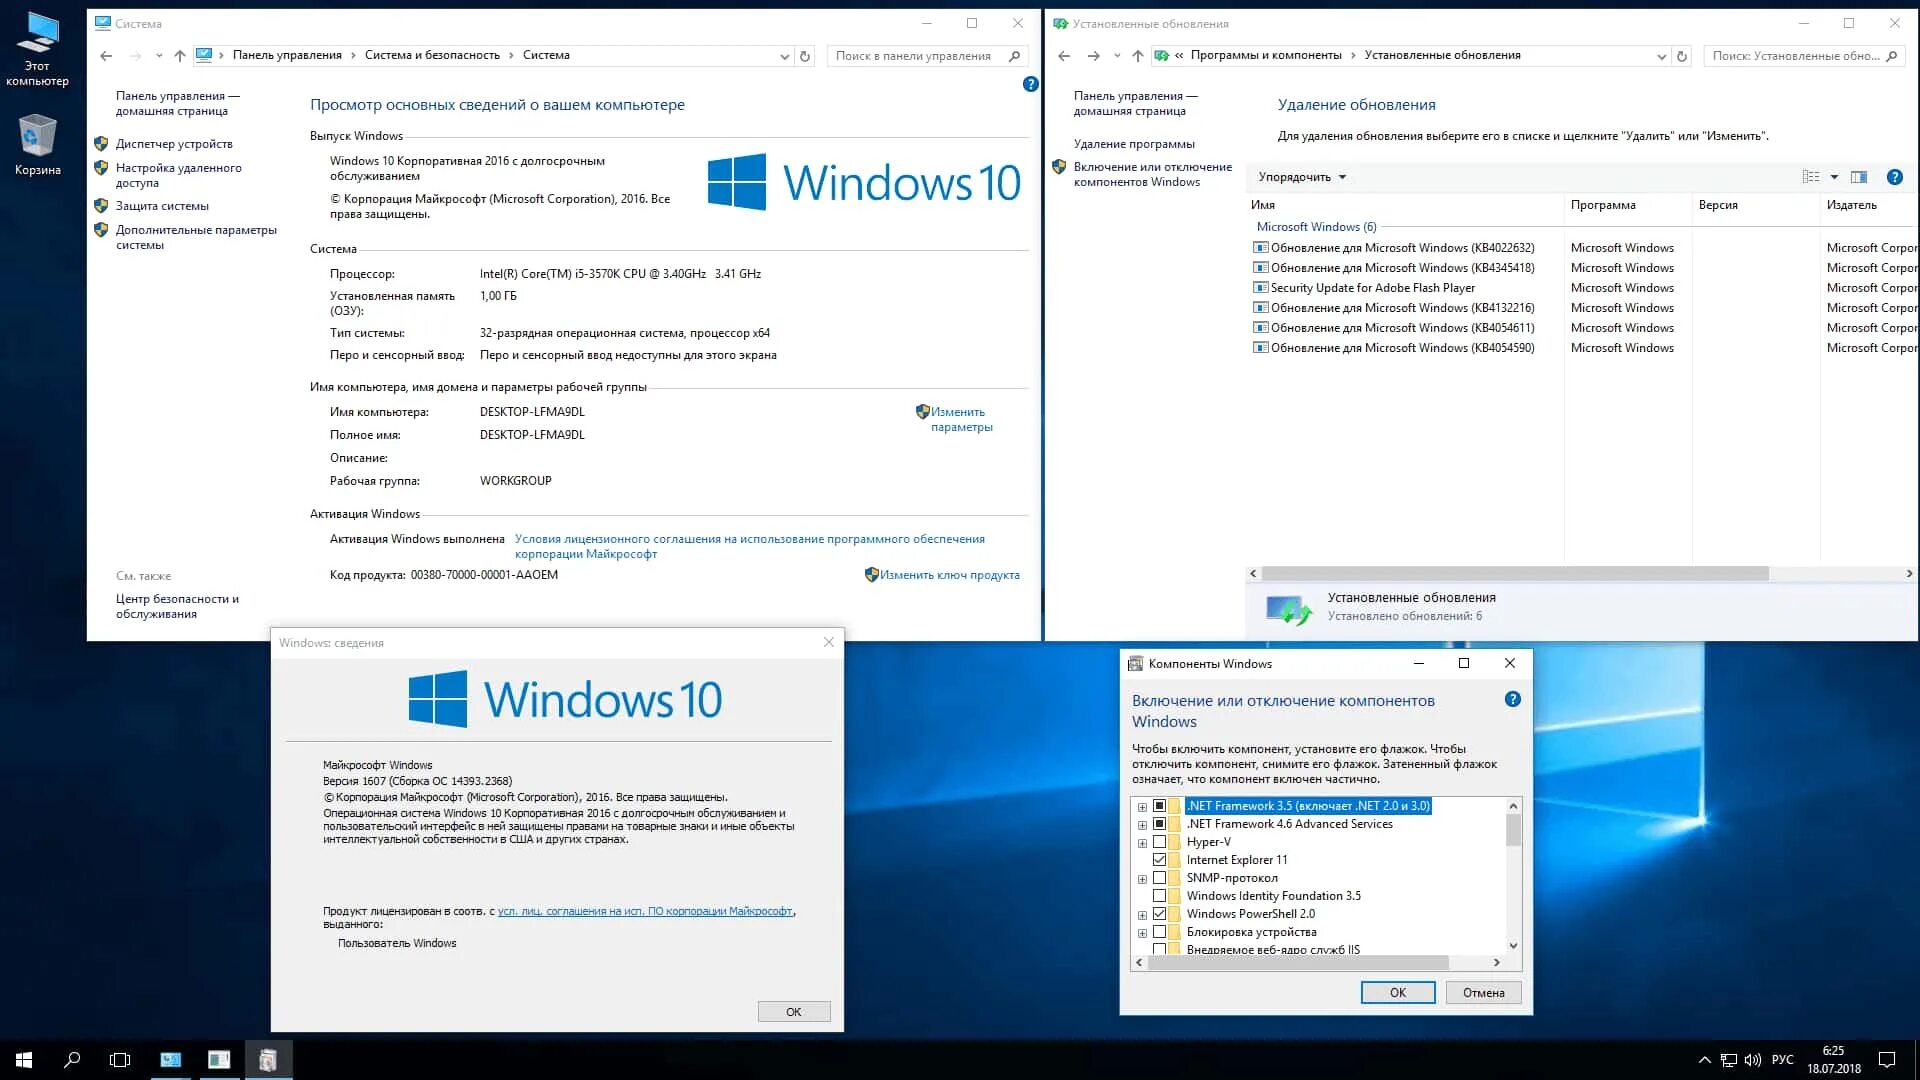Click Отмена in Компоненты Windows dialog
The height and width of the screenshot is (1080, 1920).
tap(1484, 993)
